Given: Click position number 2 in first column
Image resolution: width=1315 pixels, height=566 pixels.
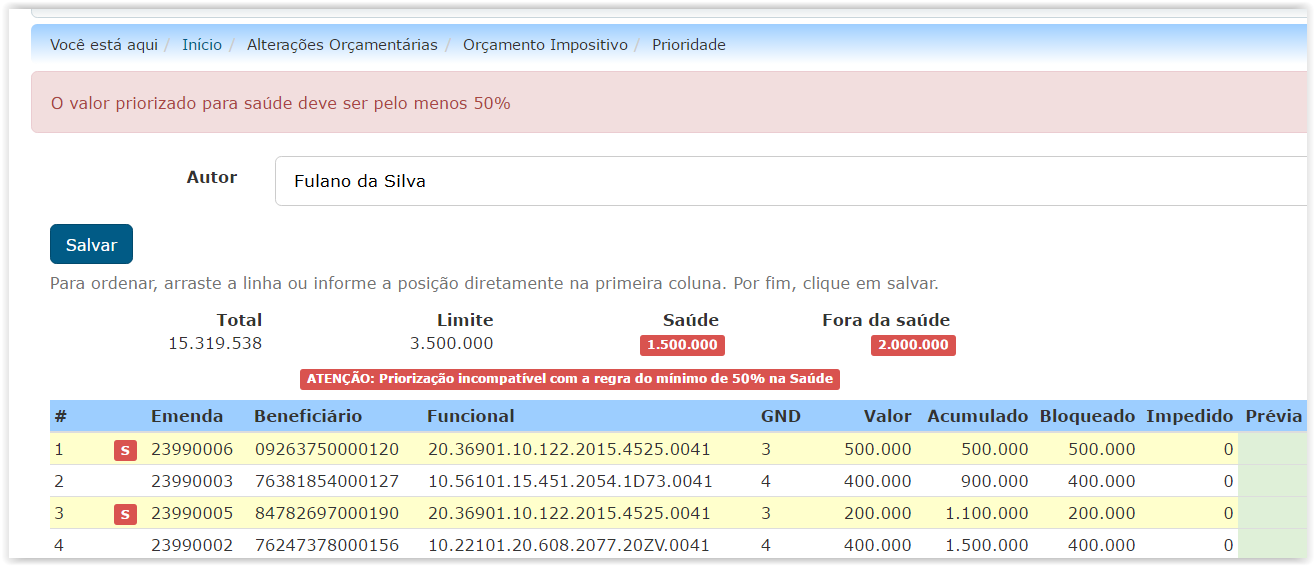Looking at the screenshot, I should coord(58,482).
